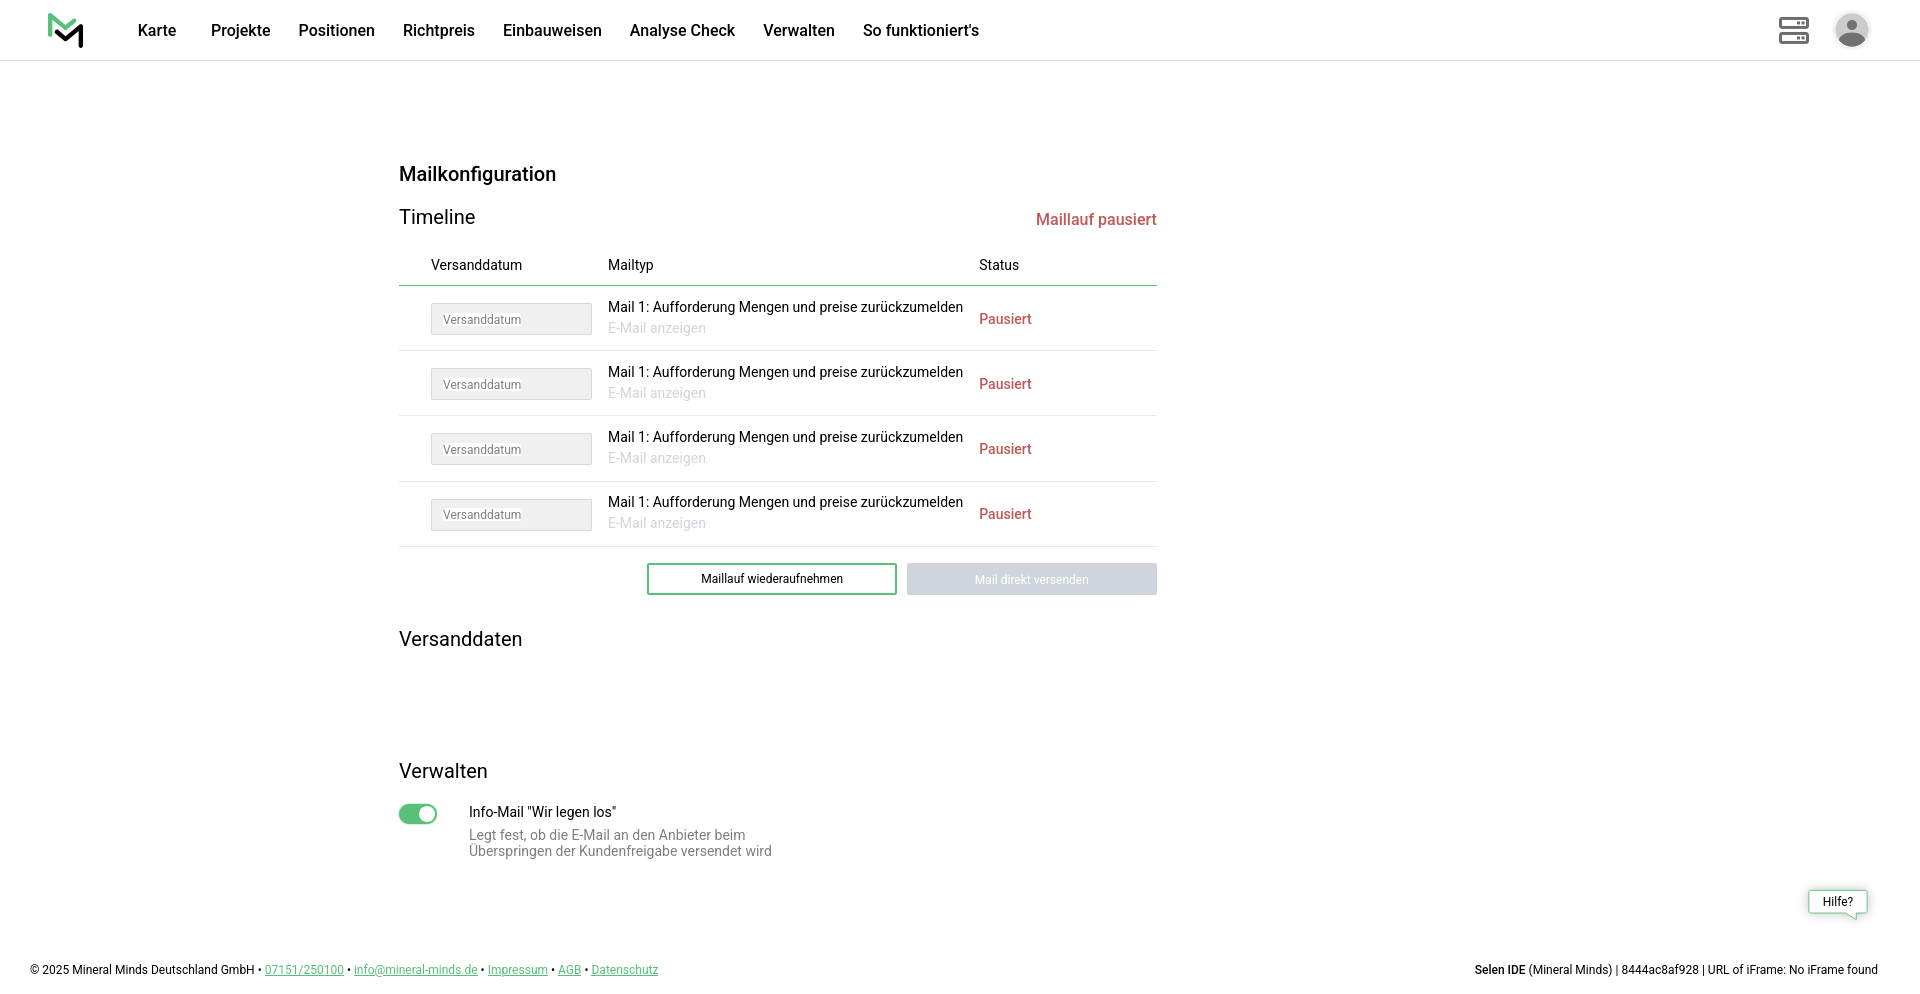Navigate to Einbauweisen
Screen dimensions: 1920x994
[x=552, y=30]
